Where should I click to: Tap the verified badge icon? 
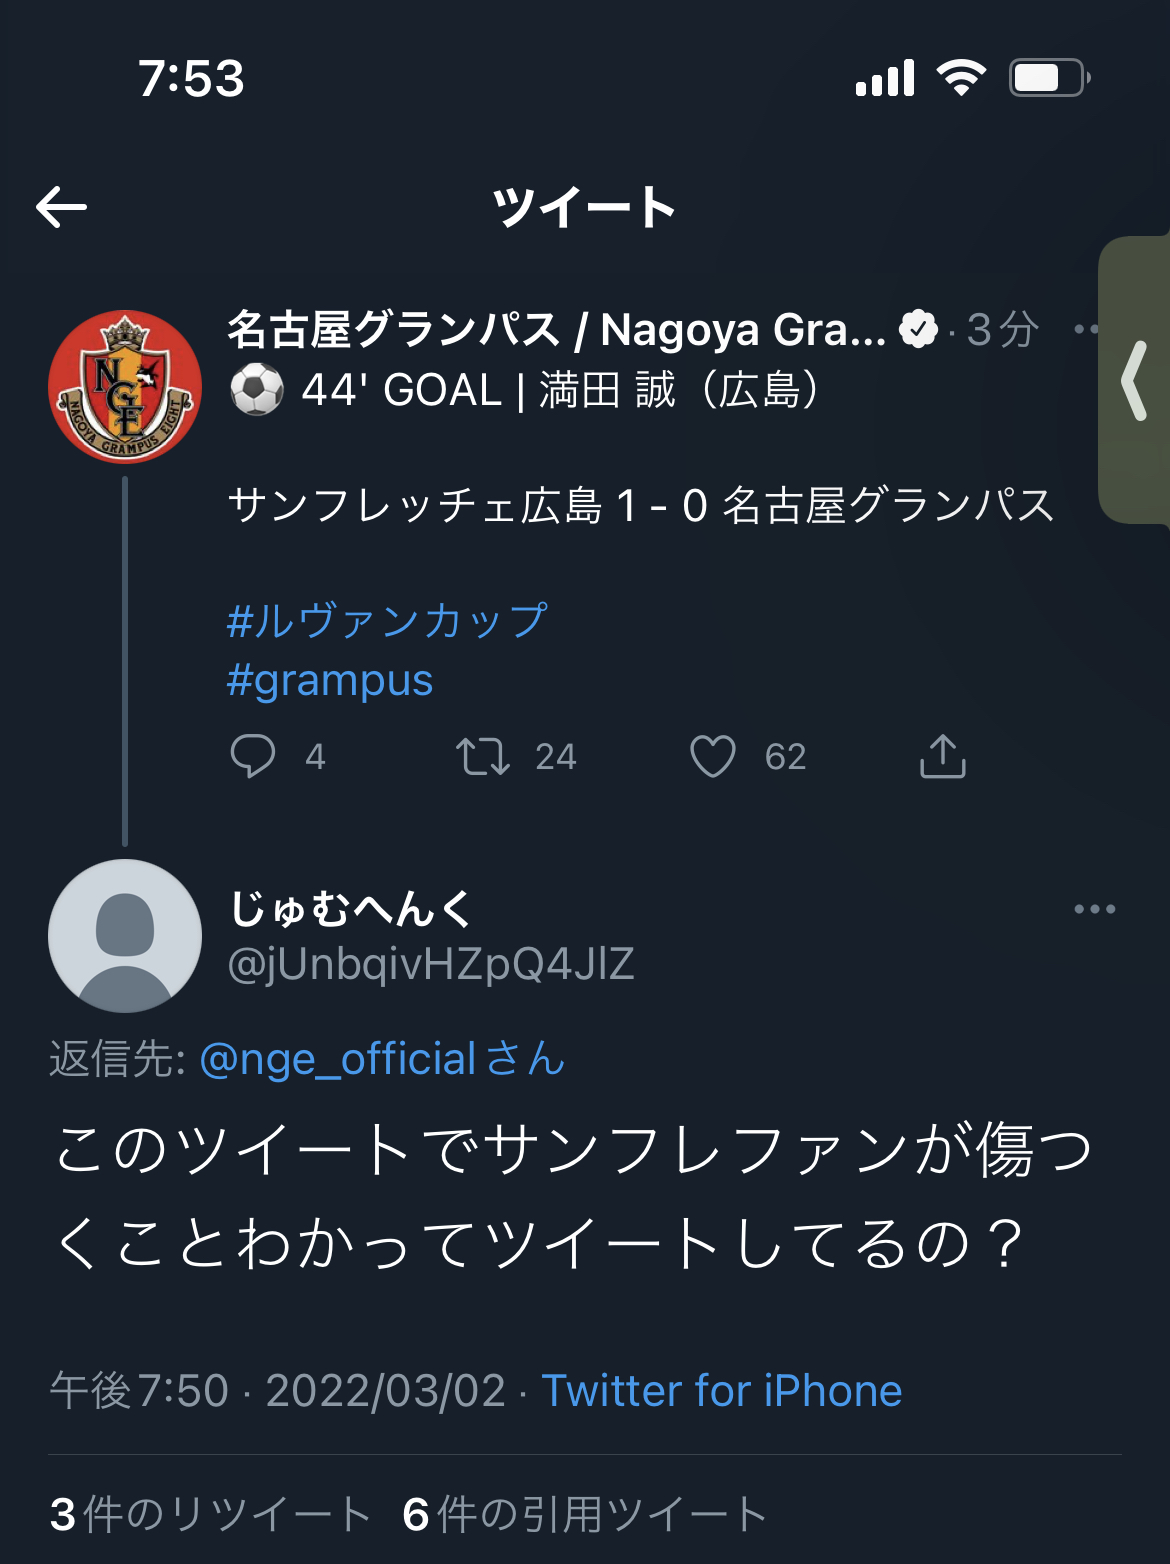tap(918, 329)
